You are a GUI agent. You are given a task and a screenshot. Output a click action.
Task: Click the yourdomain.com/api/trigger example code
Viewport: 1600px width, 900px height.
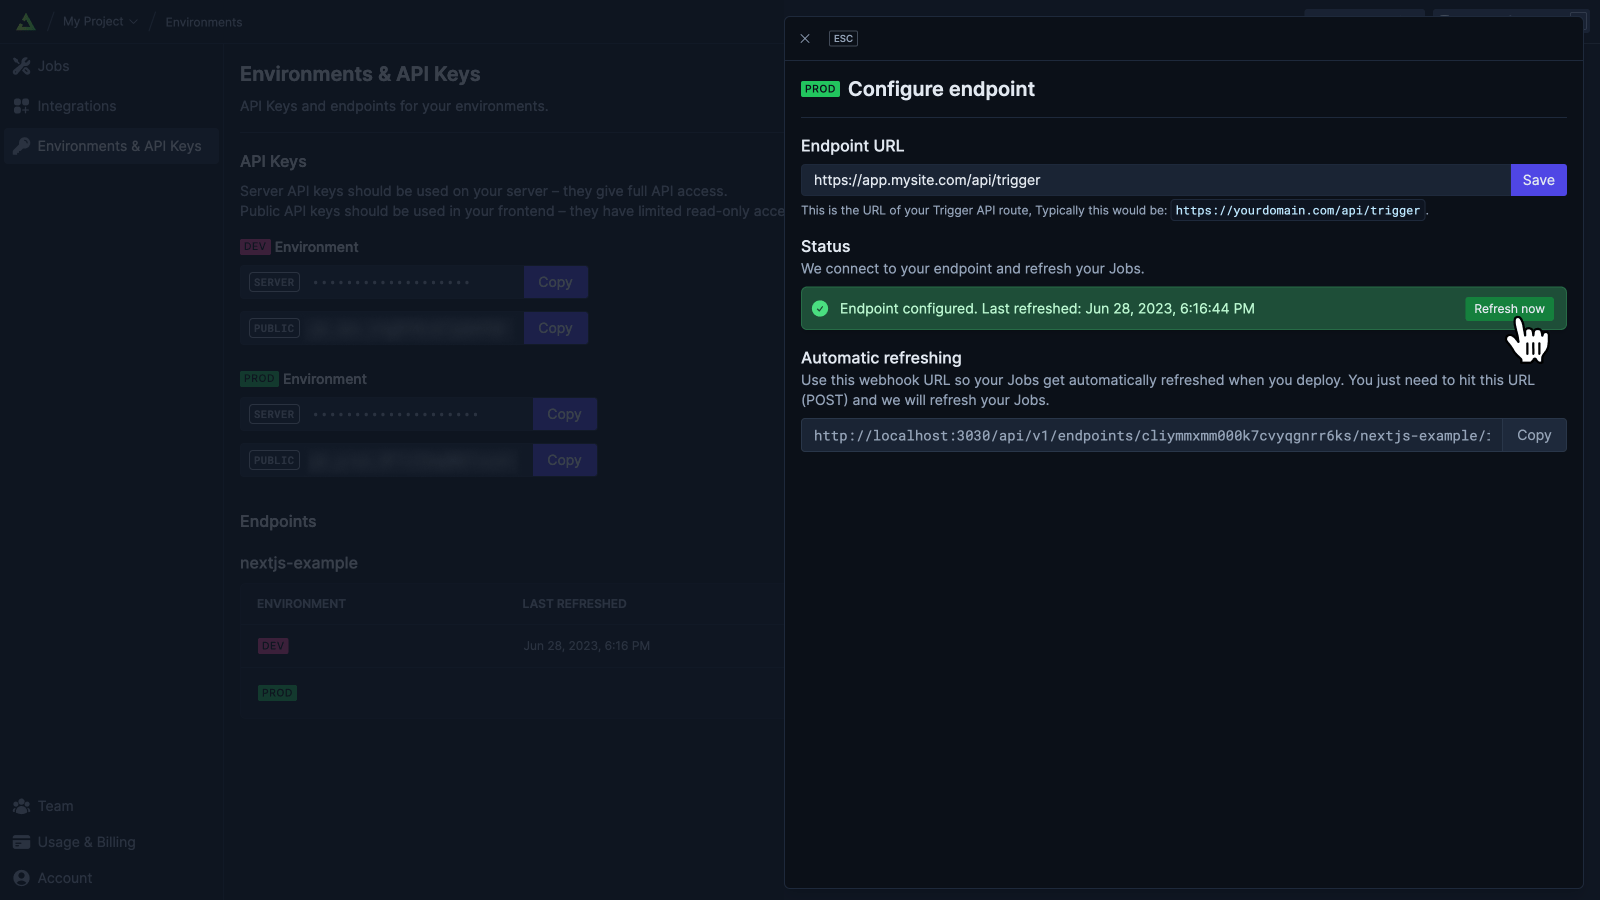coord(1298,211)
